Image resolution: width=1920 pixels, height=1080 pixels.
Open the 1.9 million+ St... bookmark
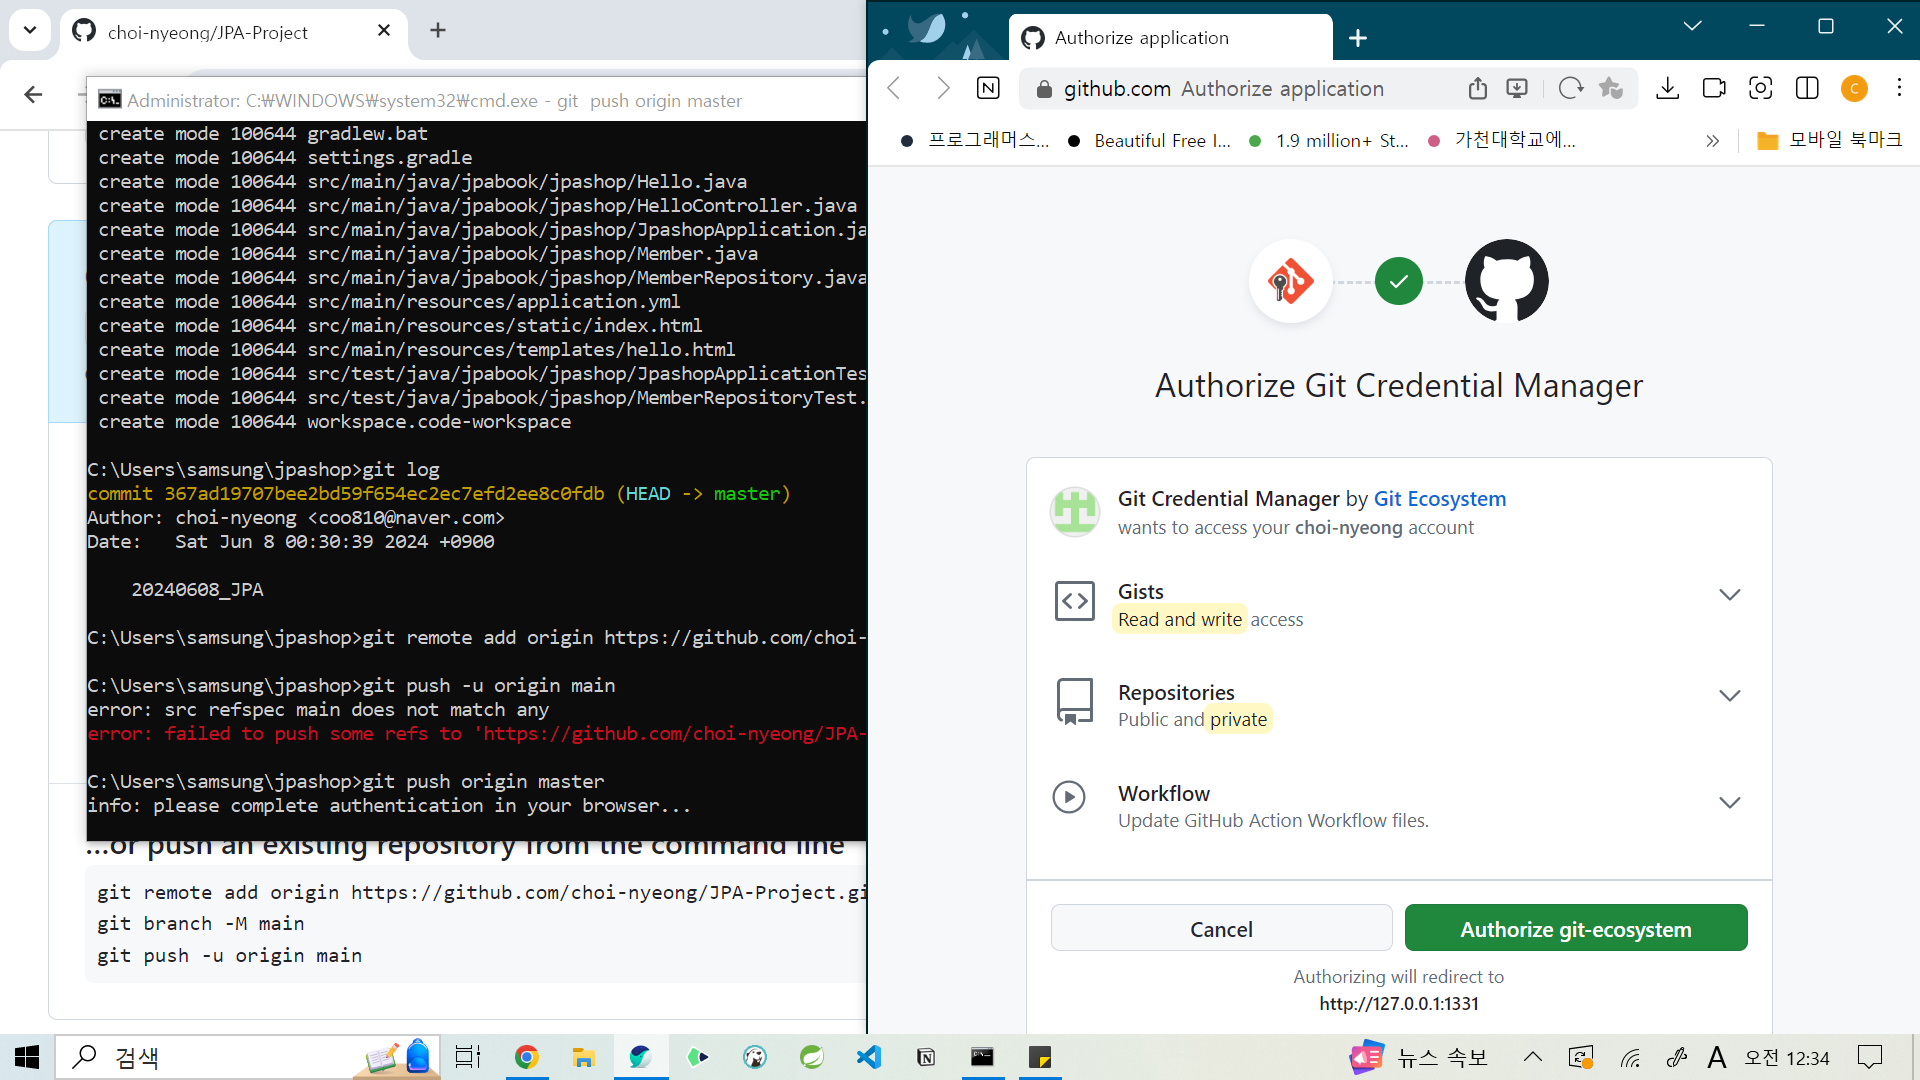click(x=1329, y=141)
